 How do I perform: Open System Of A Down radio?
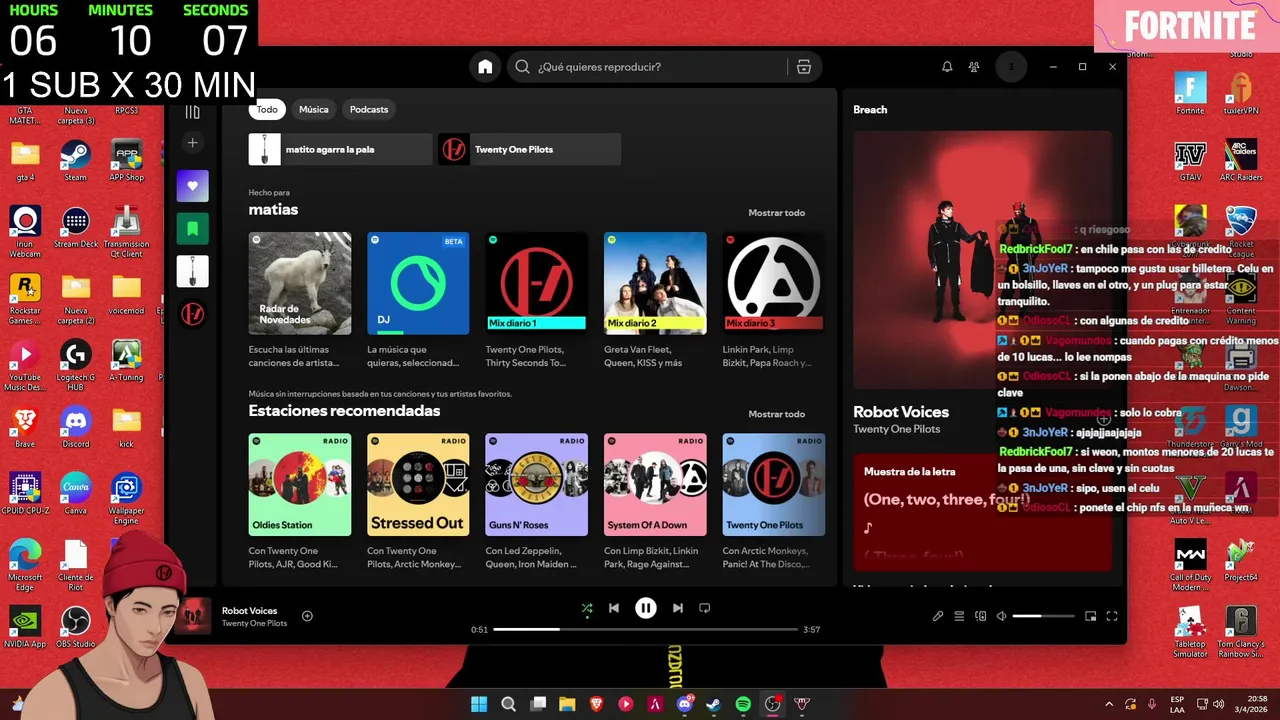655,484
